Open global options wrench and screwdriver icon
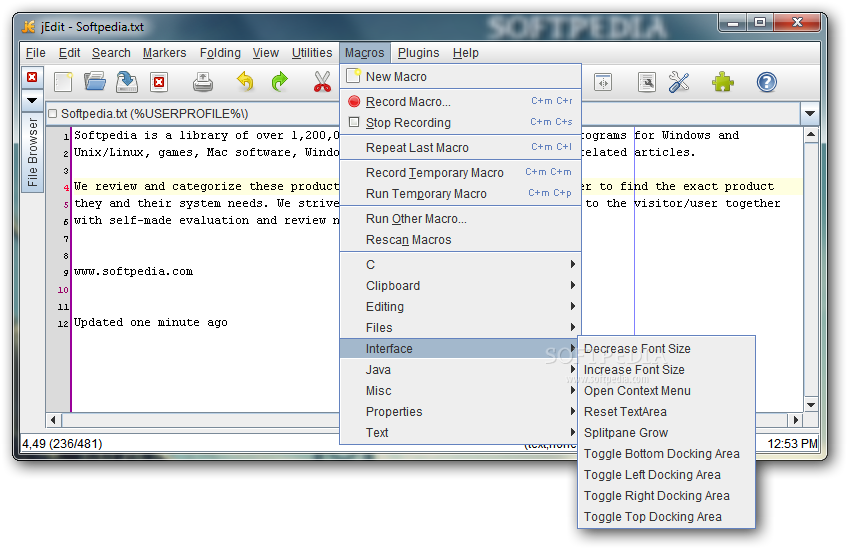Viewport: 848px width, 549px height. (679, 82)
